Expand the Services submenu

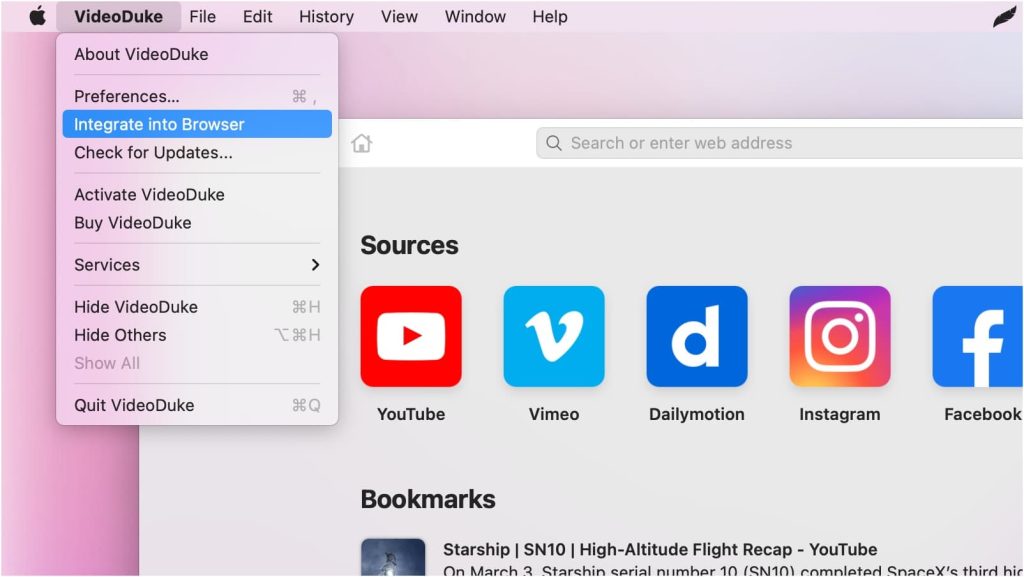point(197,265)
